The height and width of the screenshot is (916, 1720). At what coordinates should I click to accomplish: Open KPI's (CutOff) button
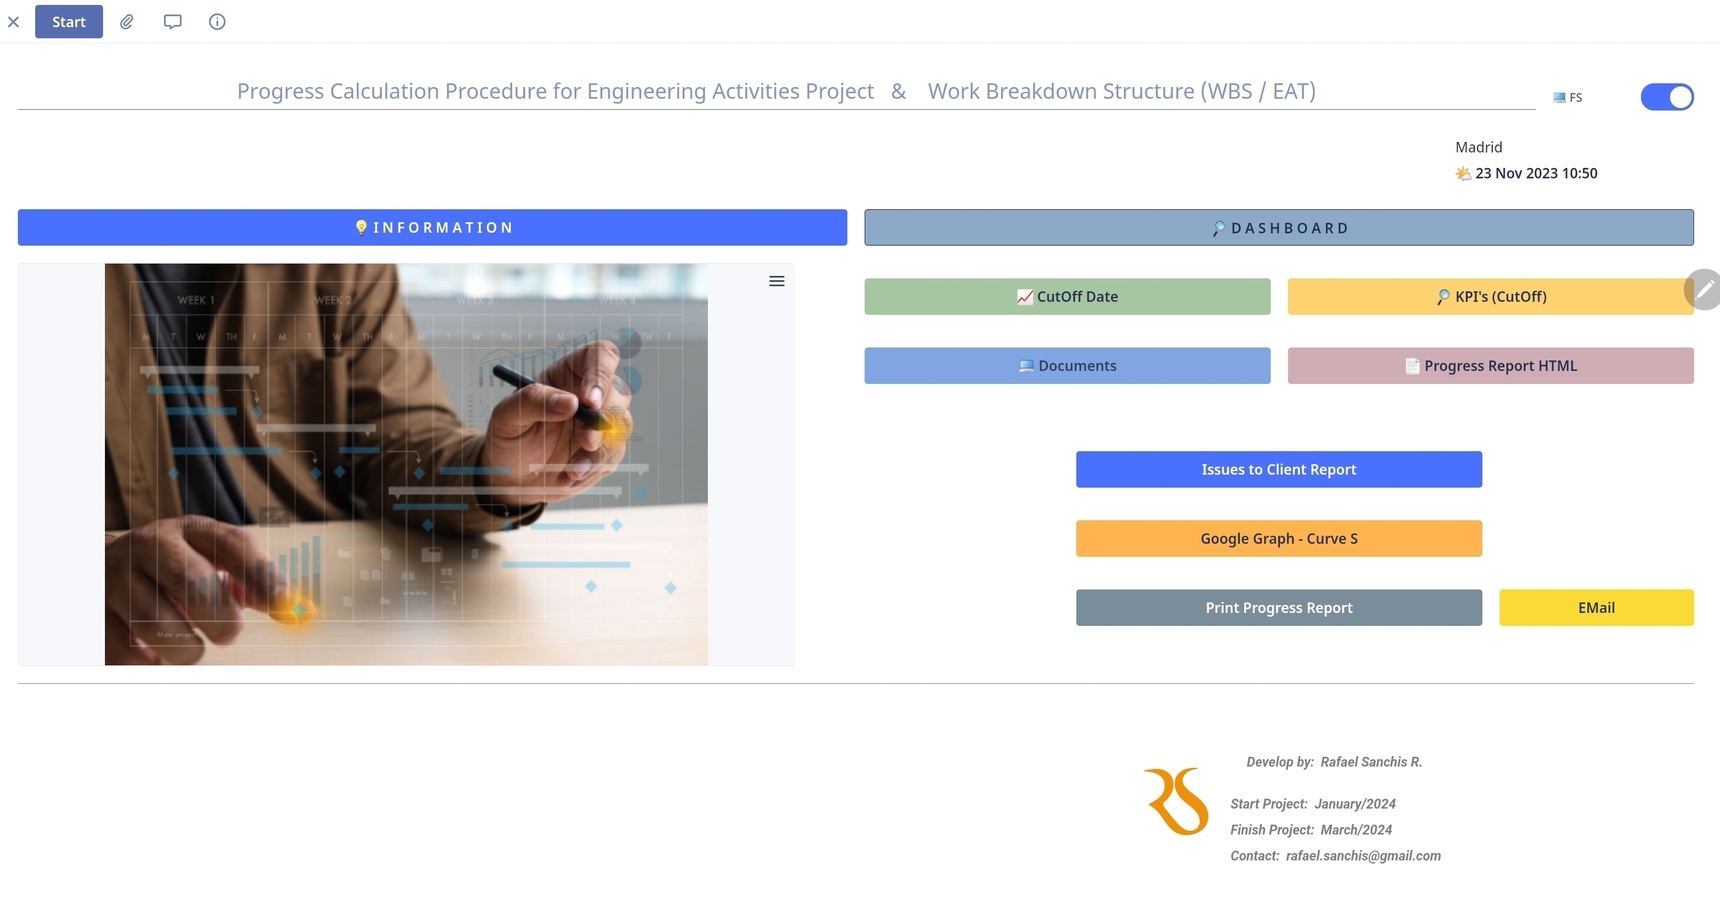1490,297
